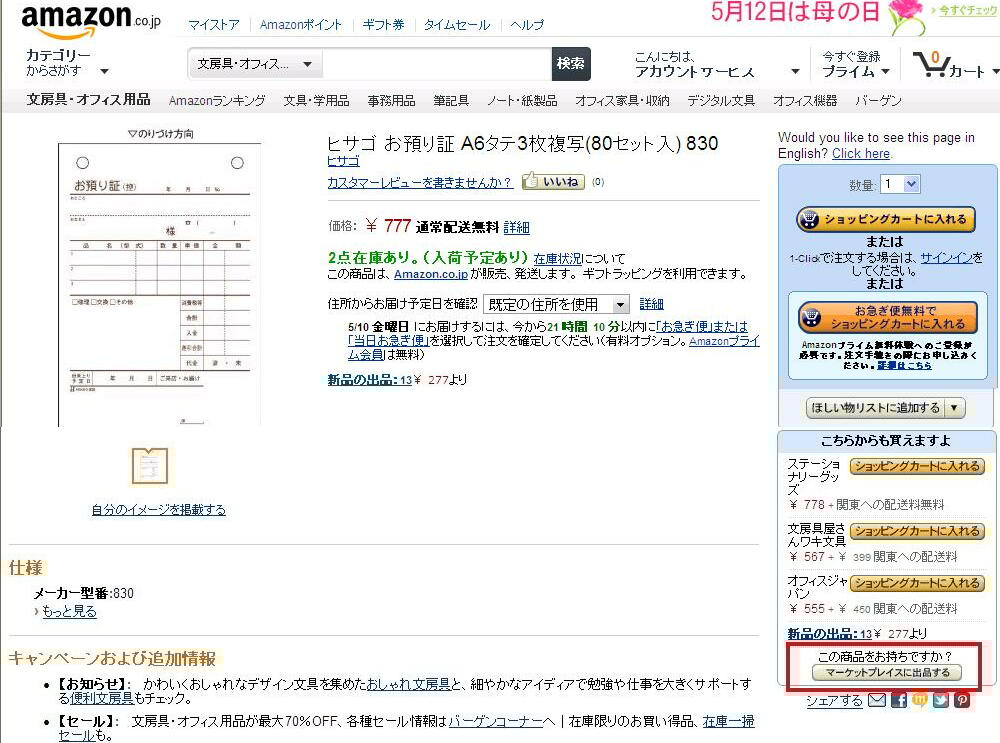Share product on Facebook
Screen dimensions: 1000x743
pos(899,701)
